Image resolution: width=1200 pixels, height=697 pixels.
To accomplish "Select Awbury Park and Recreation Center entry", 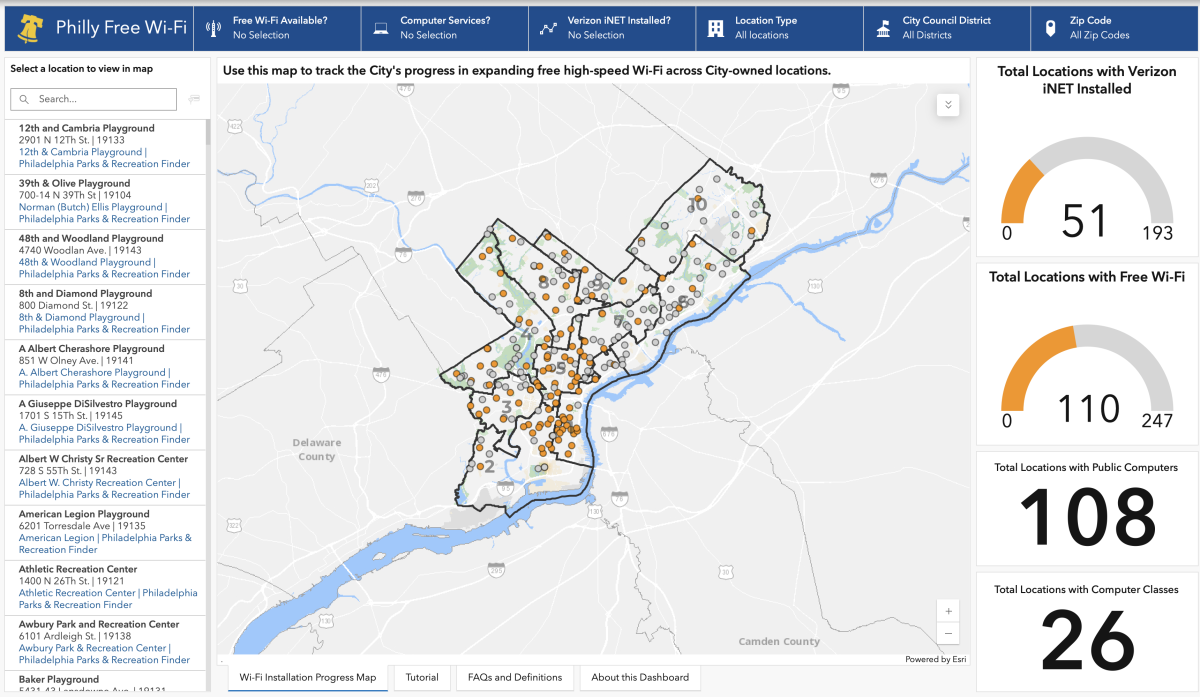I will pyautogui.click(x=105, y=641).
